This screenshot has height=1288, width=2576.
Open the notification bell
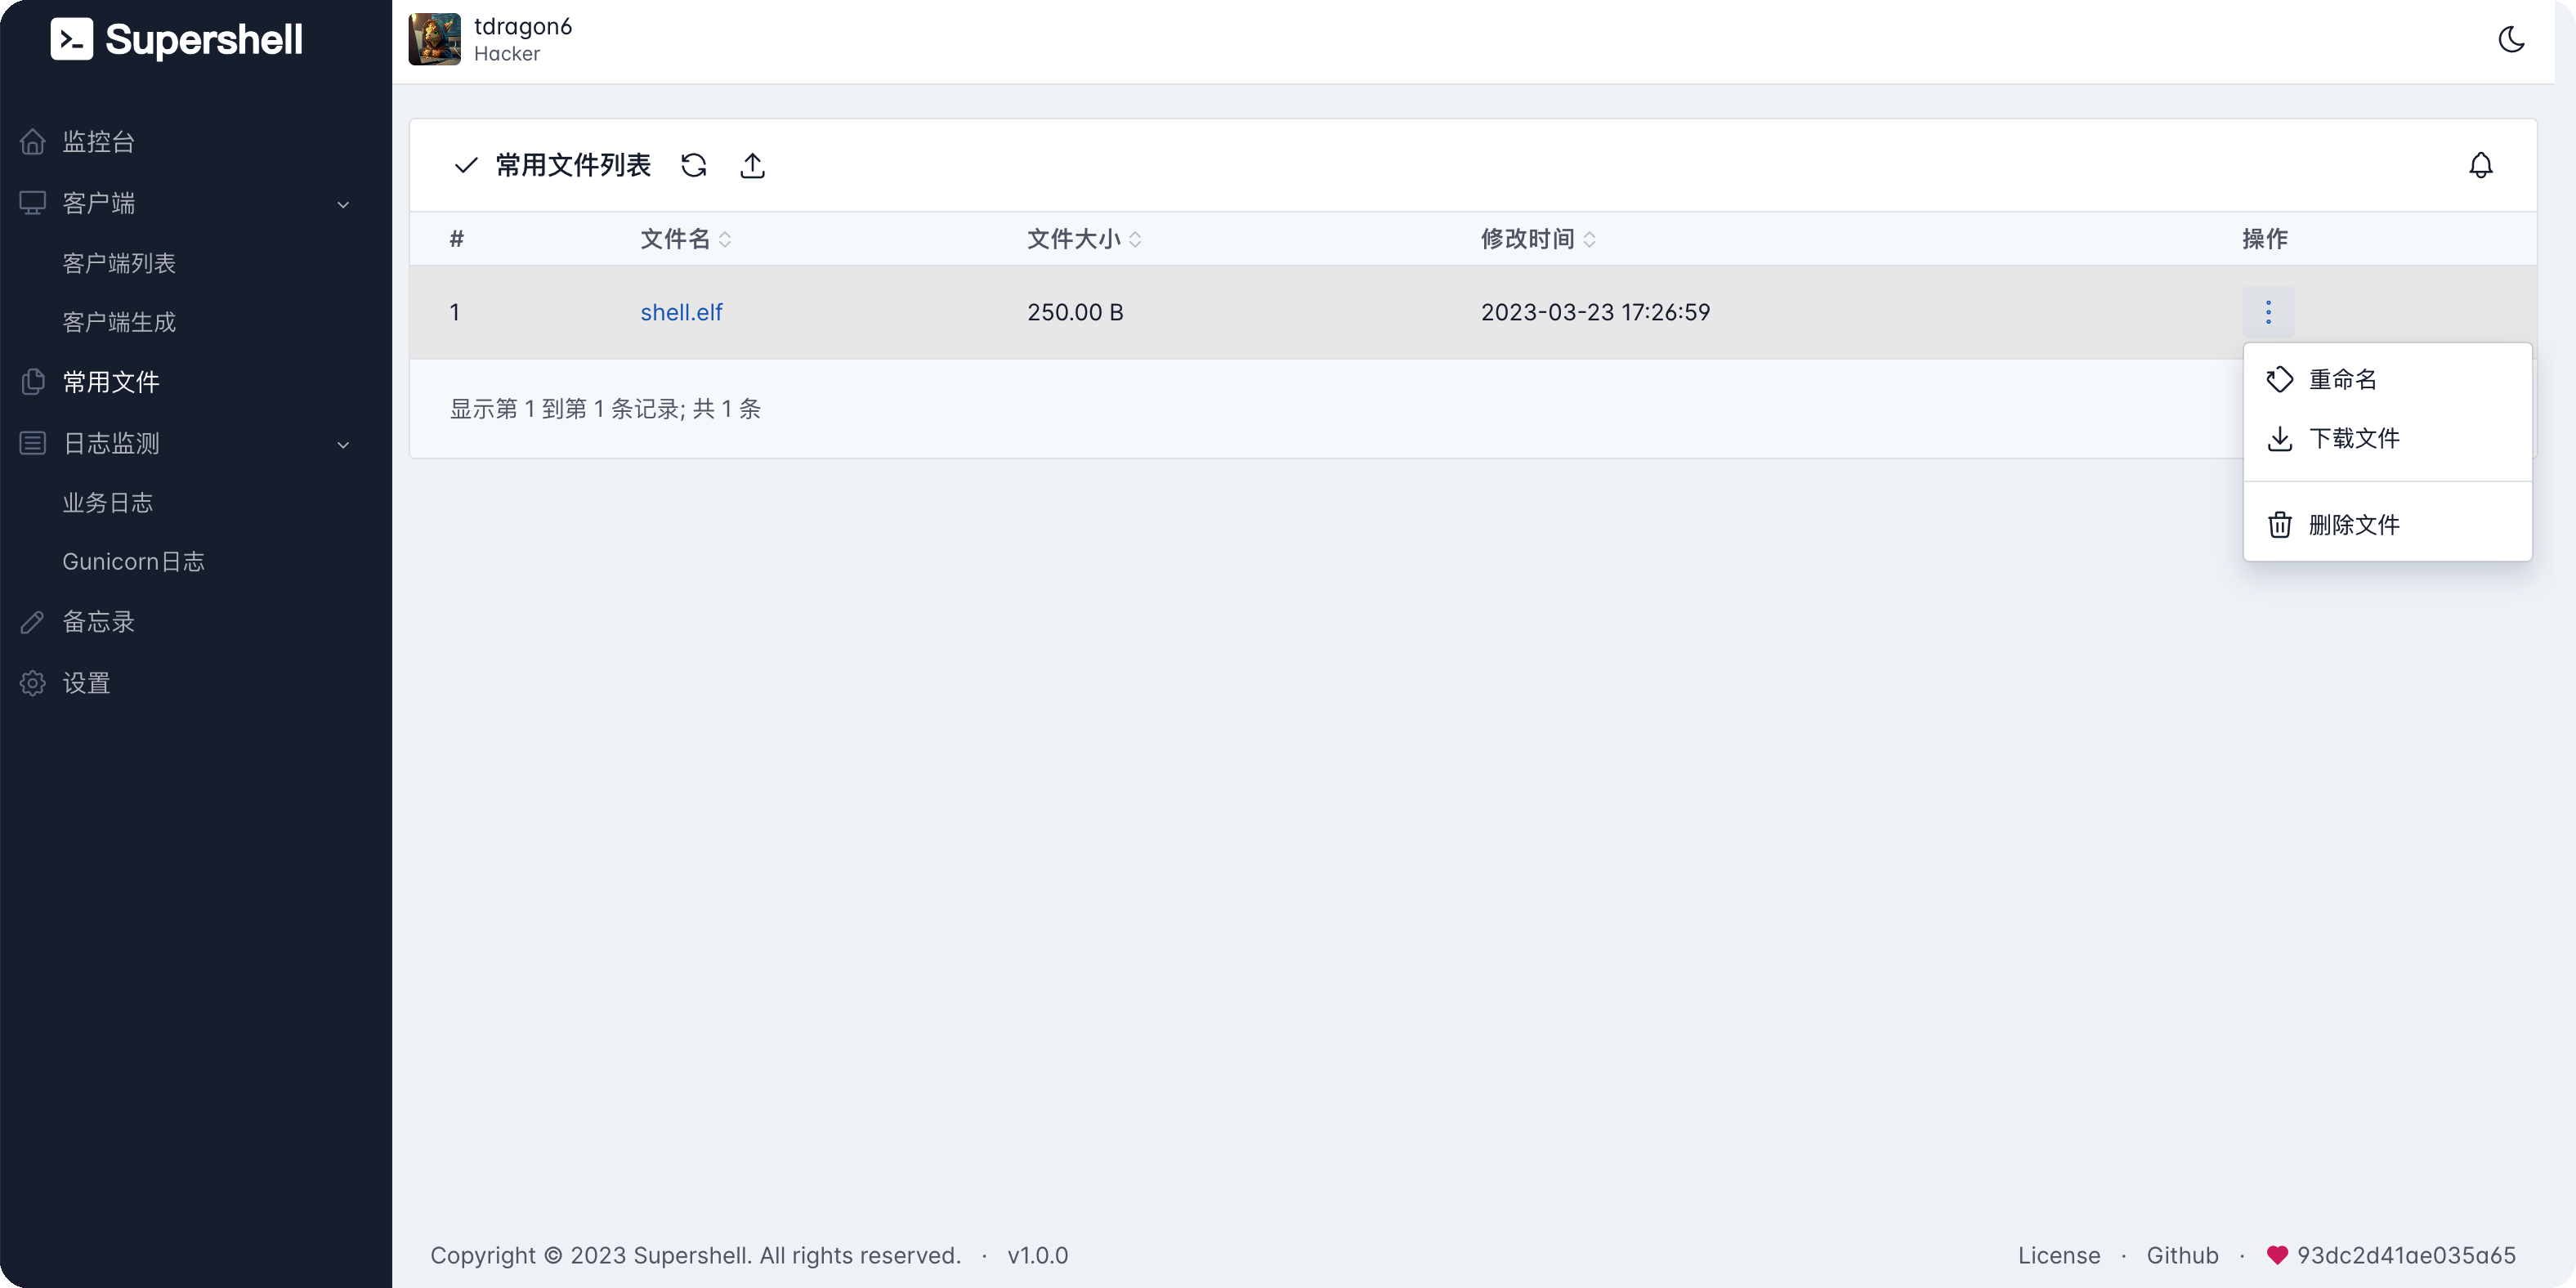[2481, 165]
